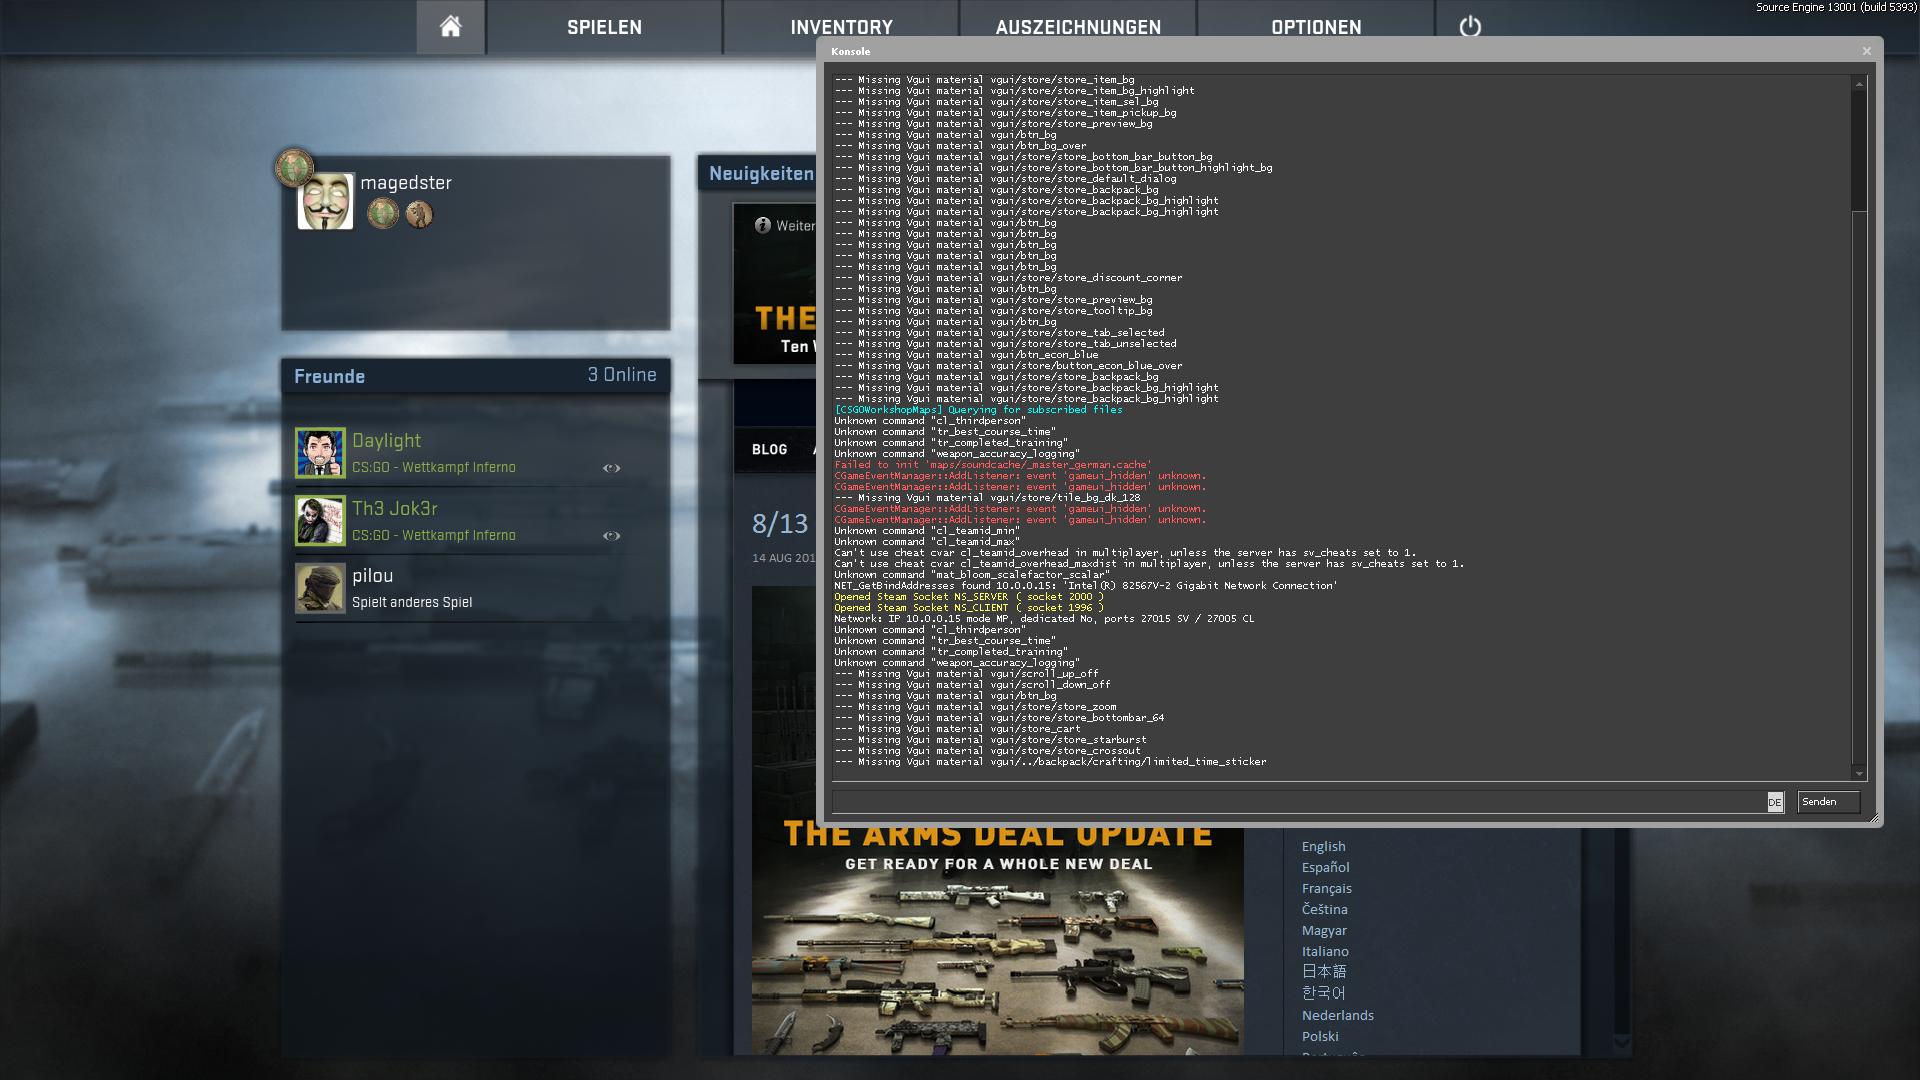Switch blog language to Čeština
Image resolution: width=1920 pixels, height=1080 pixels.
pyautogui.click(x=1324, y=909)
